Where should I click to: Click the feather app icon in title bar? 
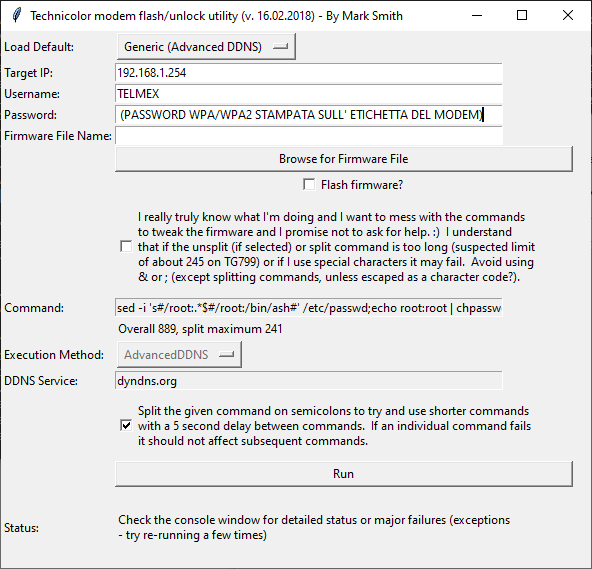tap(17, 15)
